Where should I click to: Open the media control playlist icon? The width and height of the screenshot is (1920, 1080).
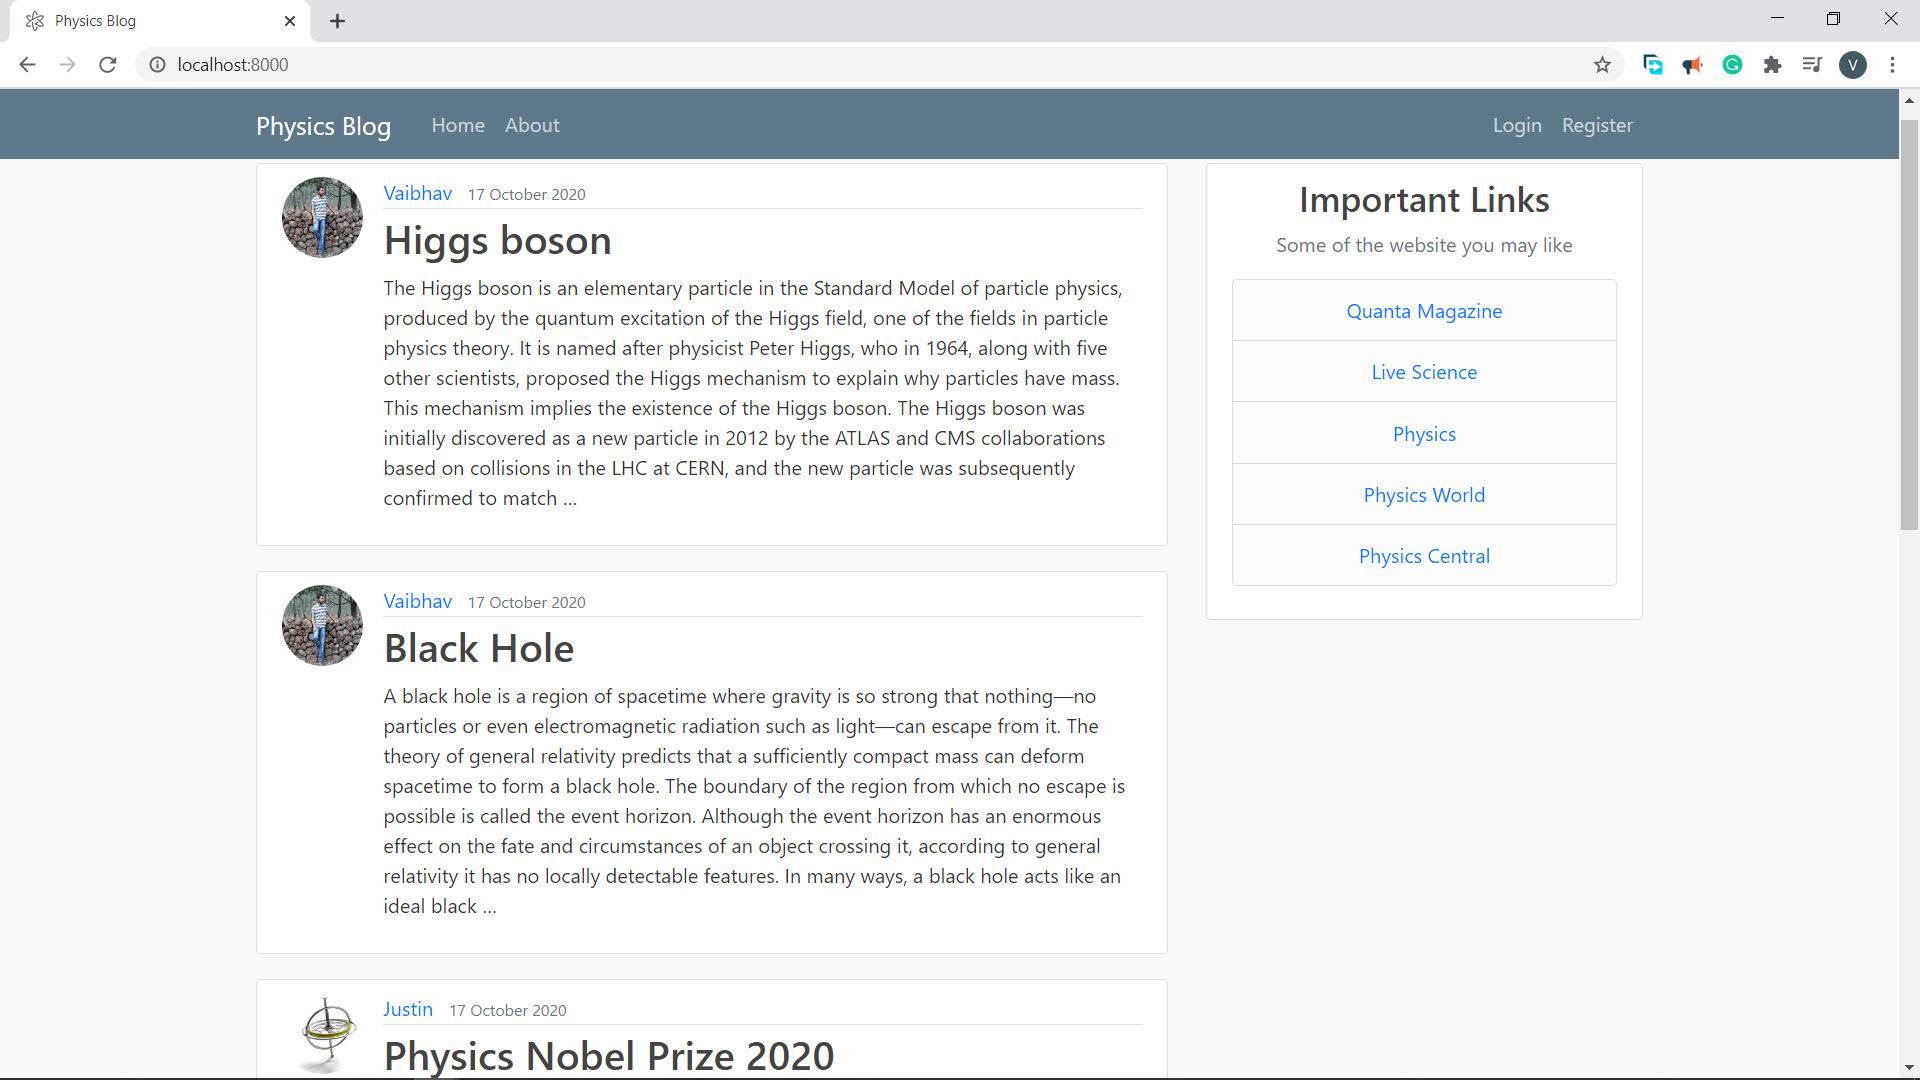point(1812,65)
